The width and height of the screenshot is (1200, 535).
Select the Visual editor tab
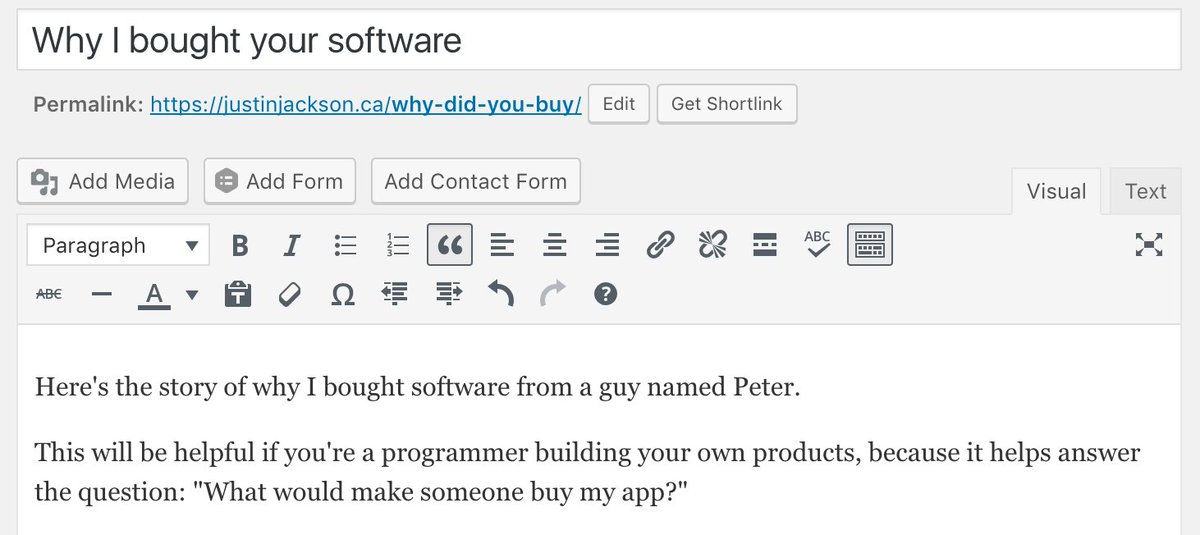[x=1056, y=191]
